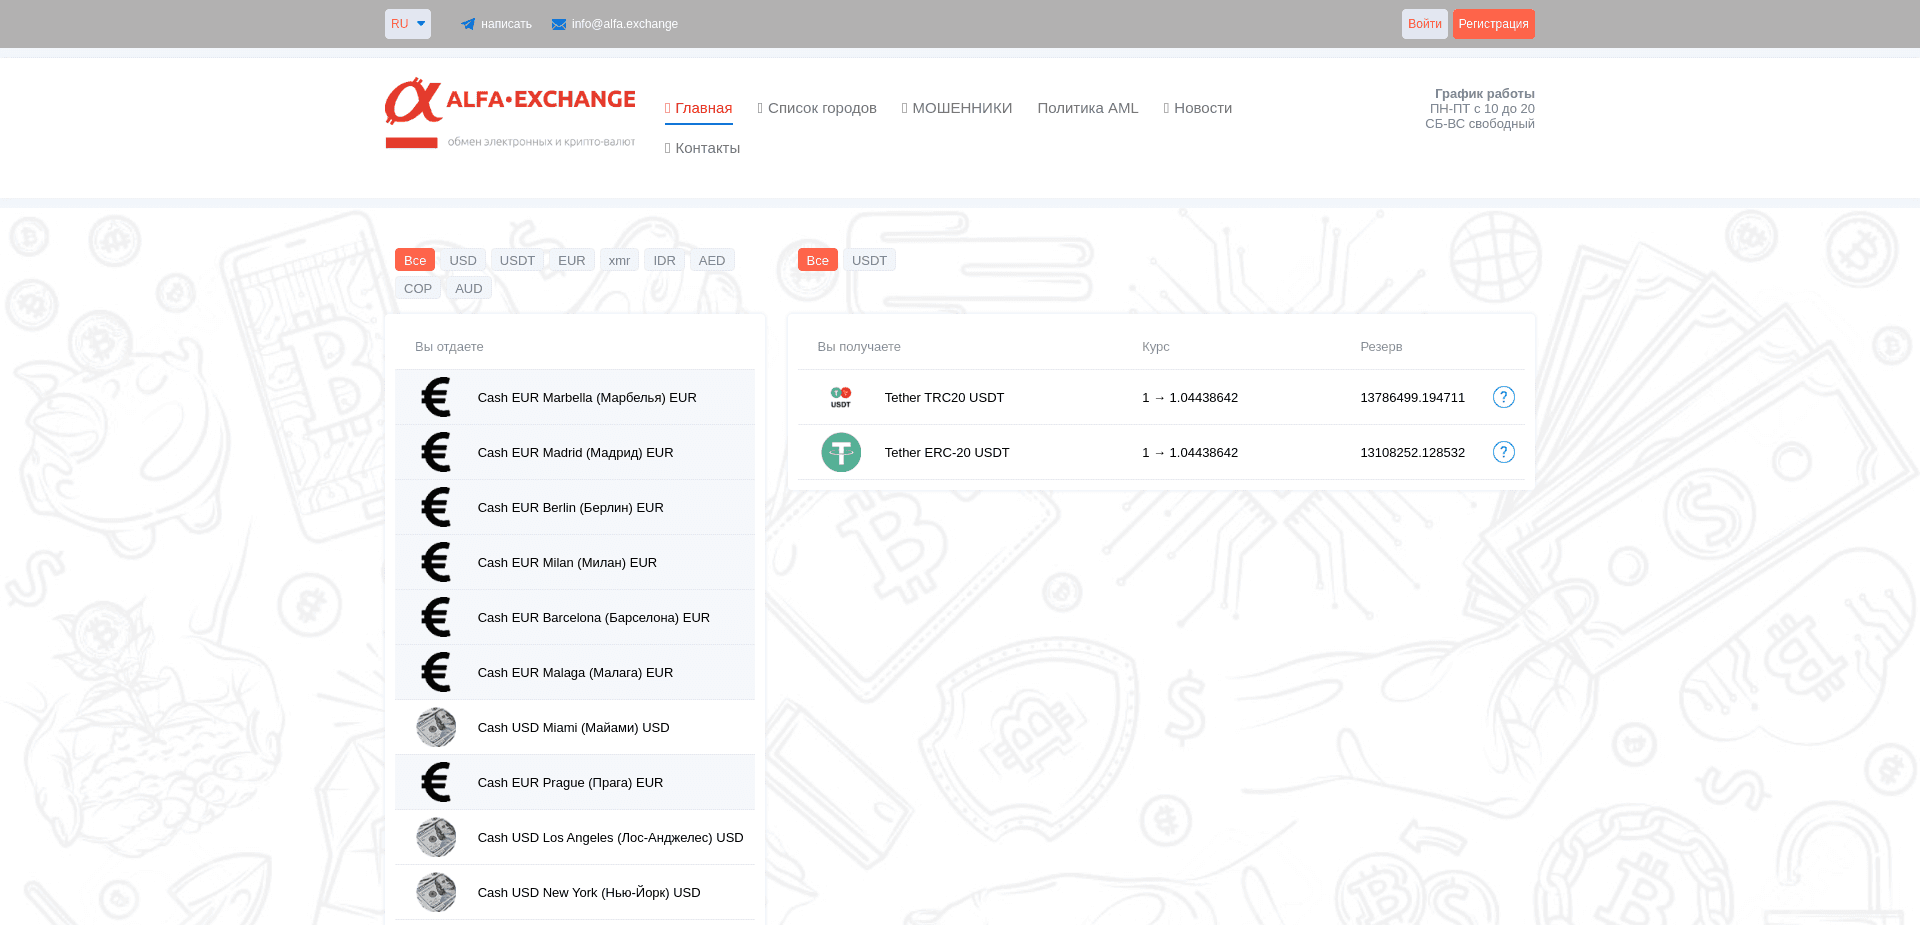
Task: Open the «Список городов» menu item
Action: point(816,108)
